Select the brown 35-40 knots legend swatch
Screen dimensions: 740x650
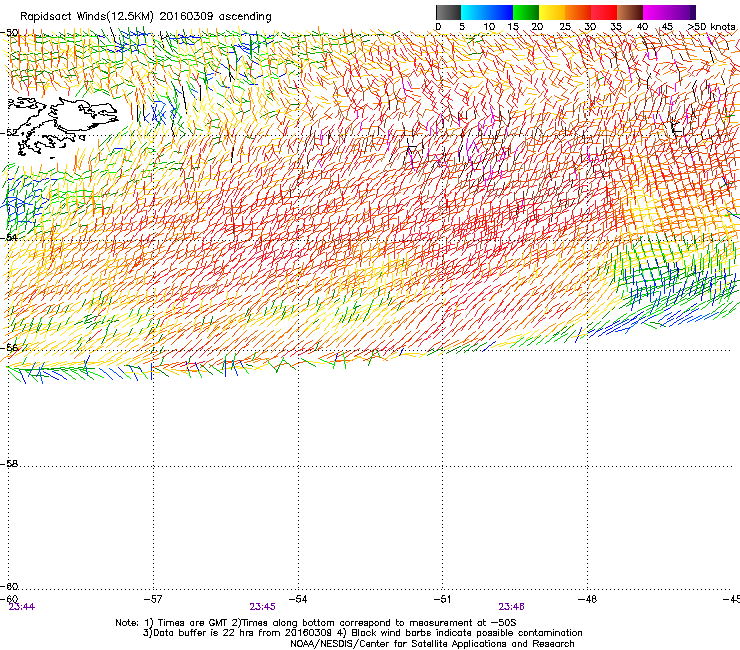630,12
